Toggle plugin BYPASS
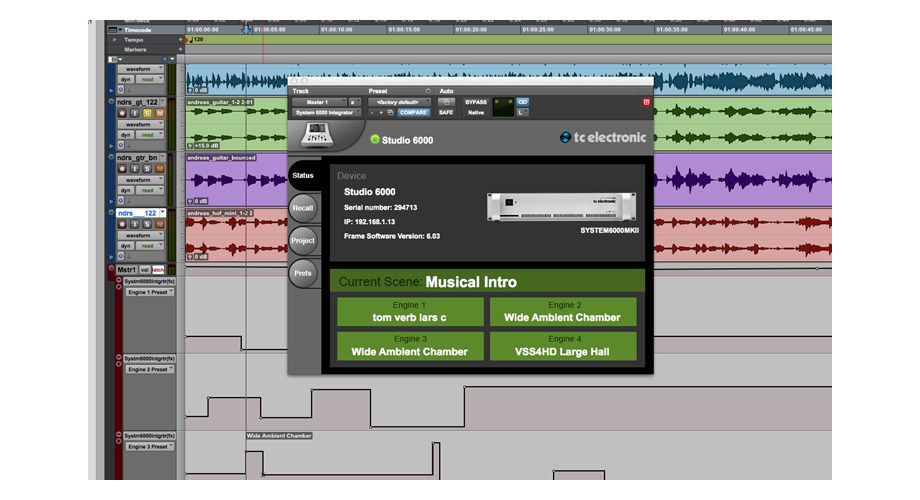Image resolution: width=920 pixels, height=500 pixels. click(476, 102)
